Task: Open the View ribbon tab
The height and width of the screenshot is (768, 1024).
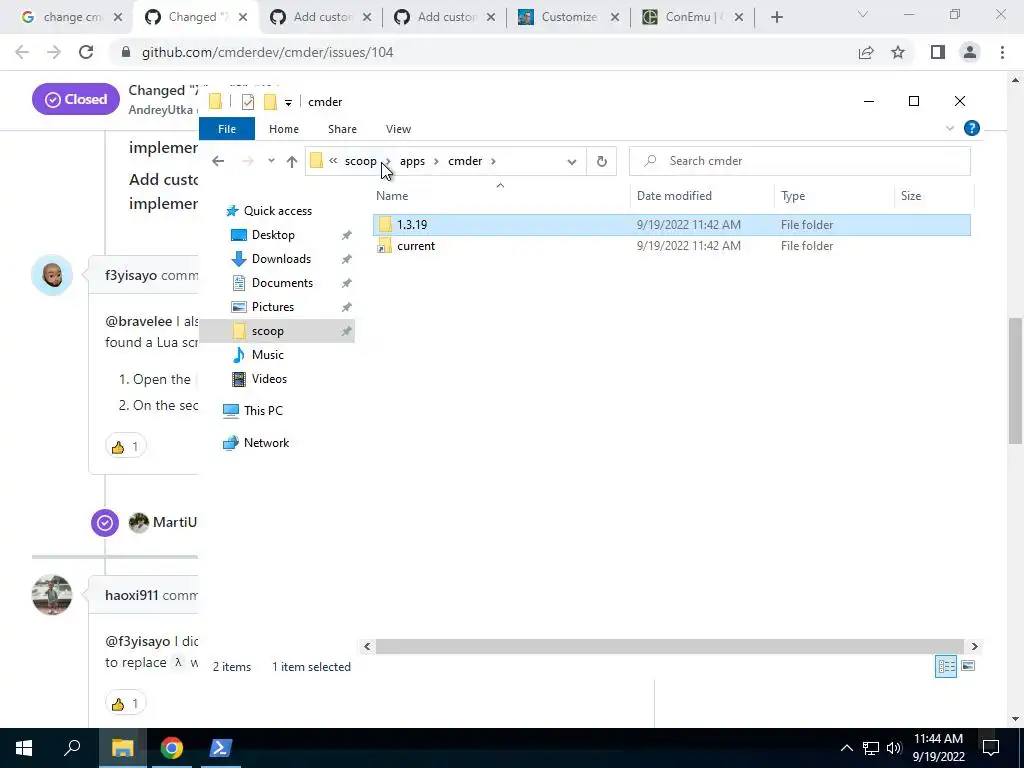Action: [398, 129]
